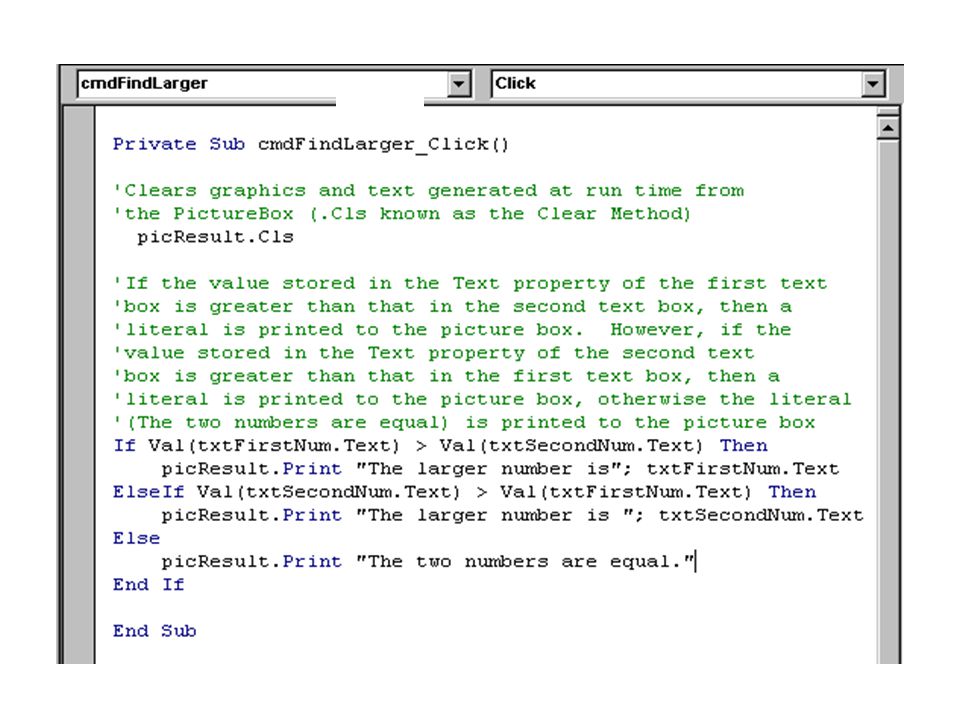The height and width of the screenshot is (720, 960).
Task: Click the 'End Sub' line
Action: click(154, 631)
